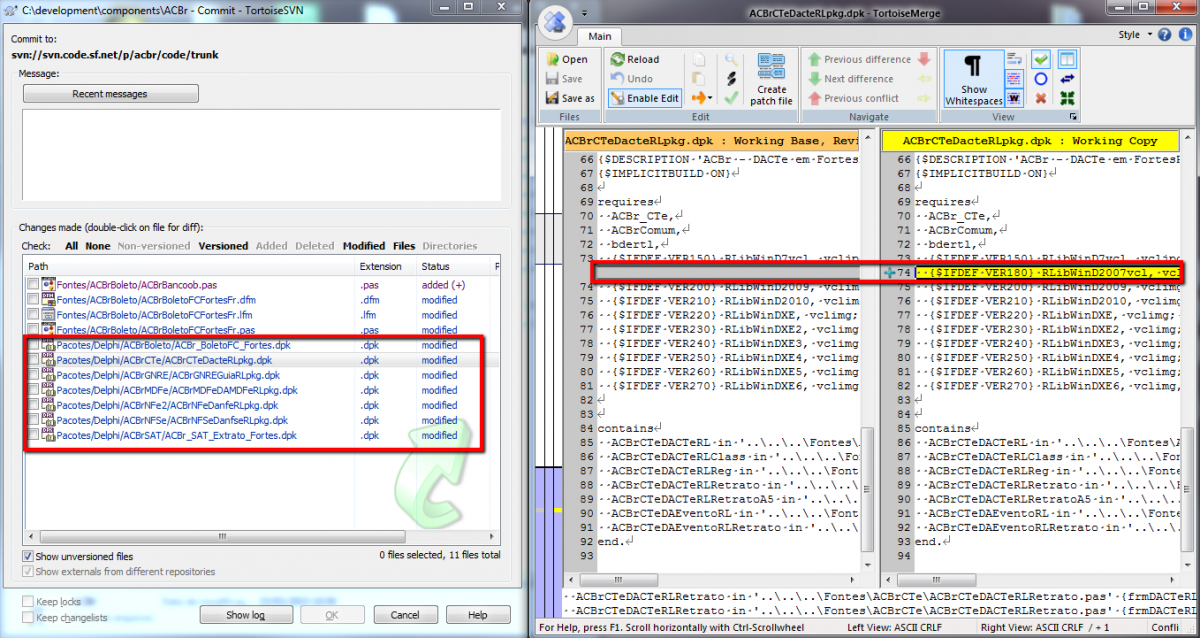Click the green checkmark icon in View group
This screenshot has height=638, width=1200.
(x=1041, y=59)
